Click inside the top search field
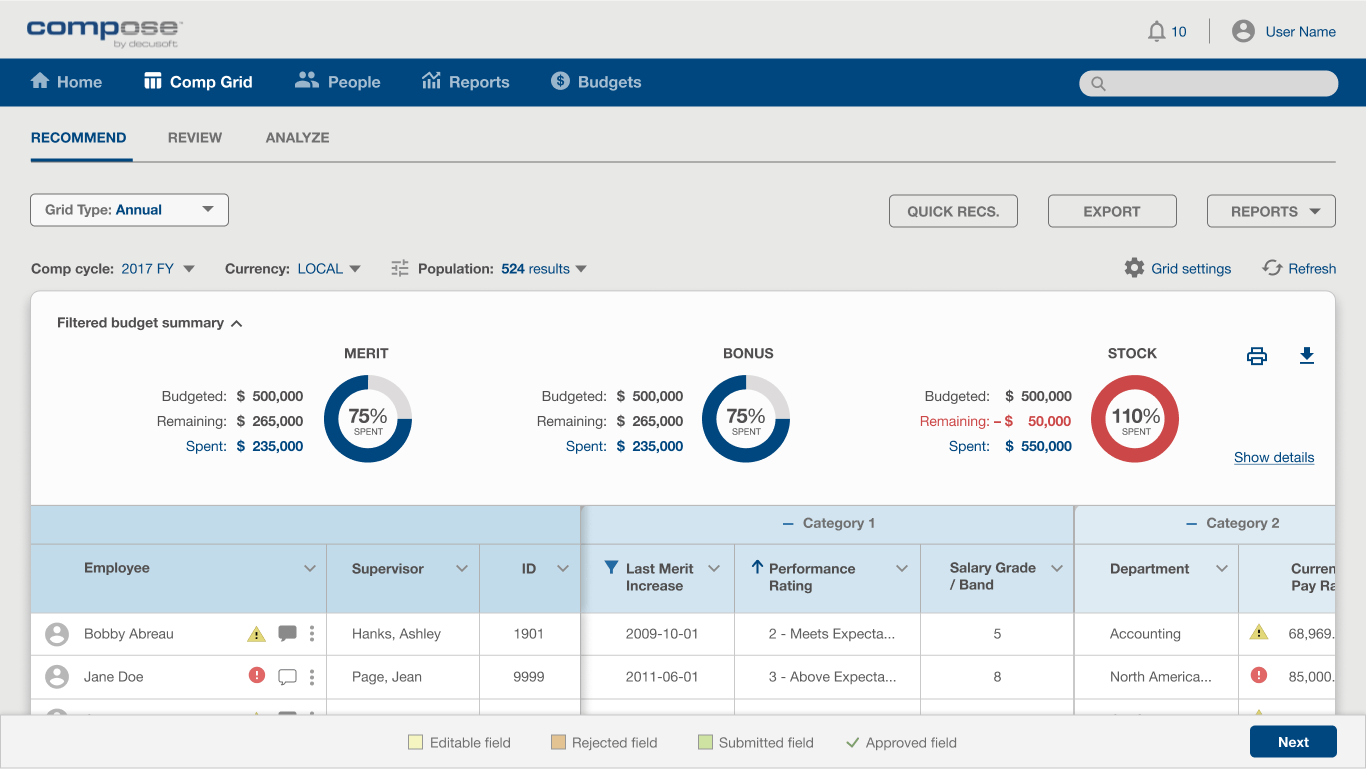Viewport: 1366px width, 769px height. click(1209, 83)
